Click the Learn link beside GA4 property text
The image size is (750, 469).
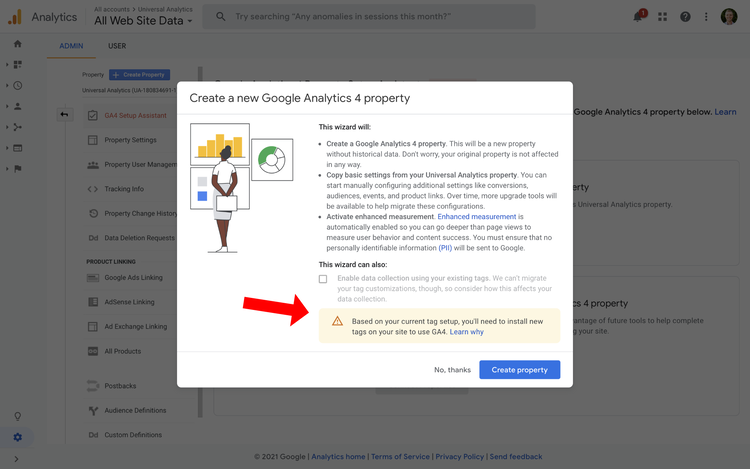pyautogui.click(x=726, y=112)
